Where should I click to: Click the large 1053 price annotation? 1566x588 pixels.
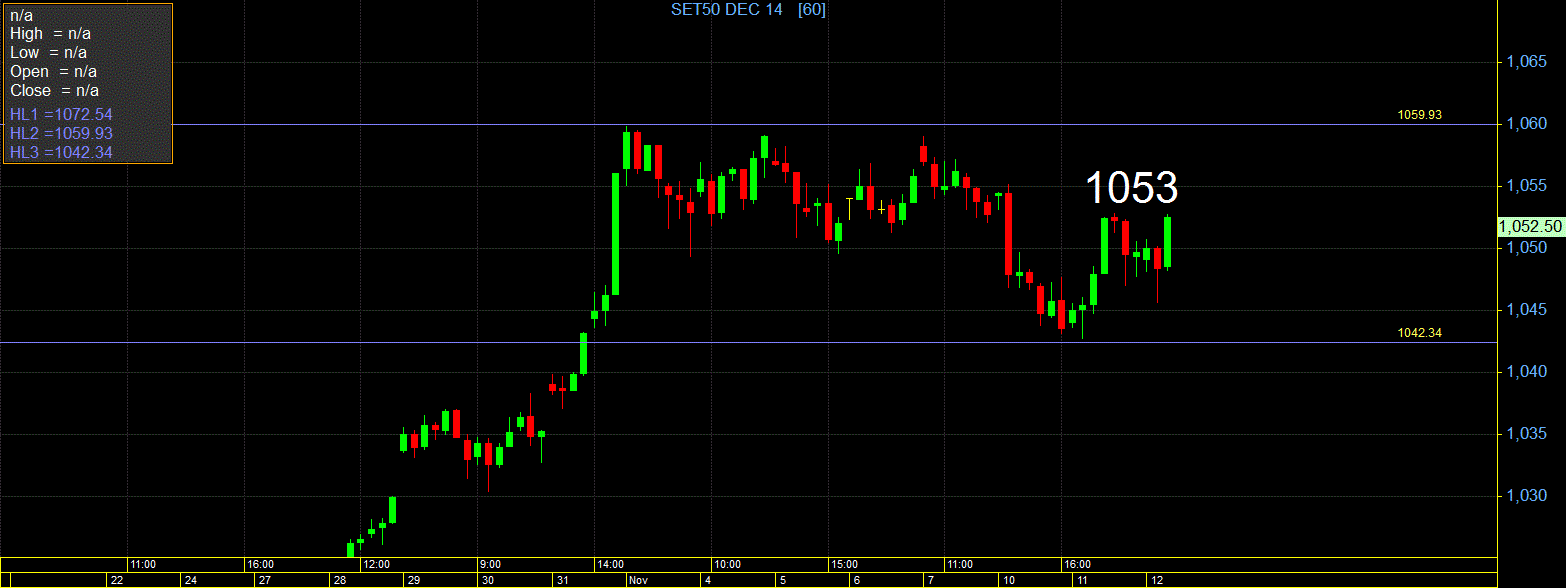[x=1132, y=188]
